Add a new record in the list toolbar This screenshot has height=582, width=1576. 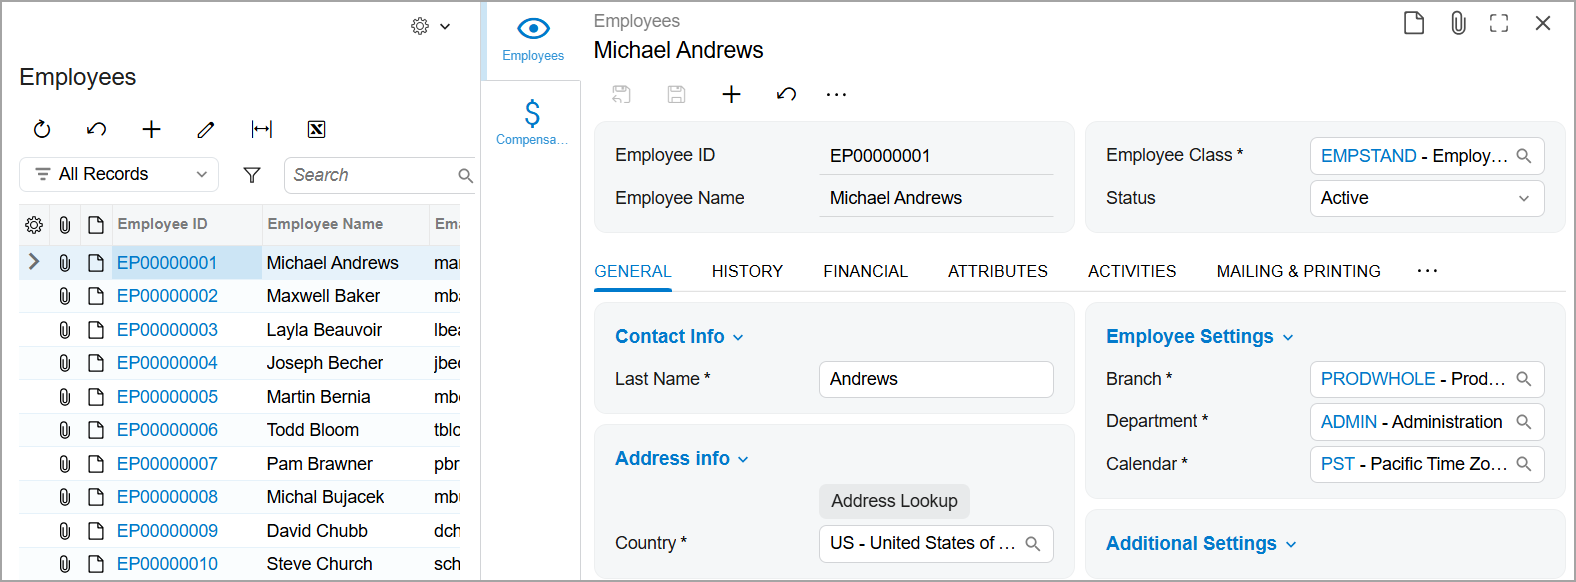point(151,129)
